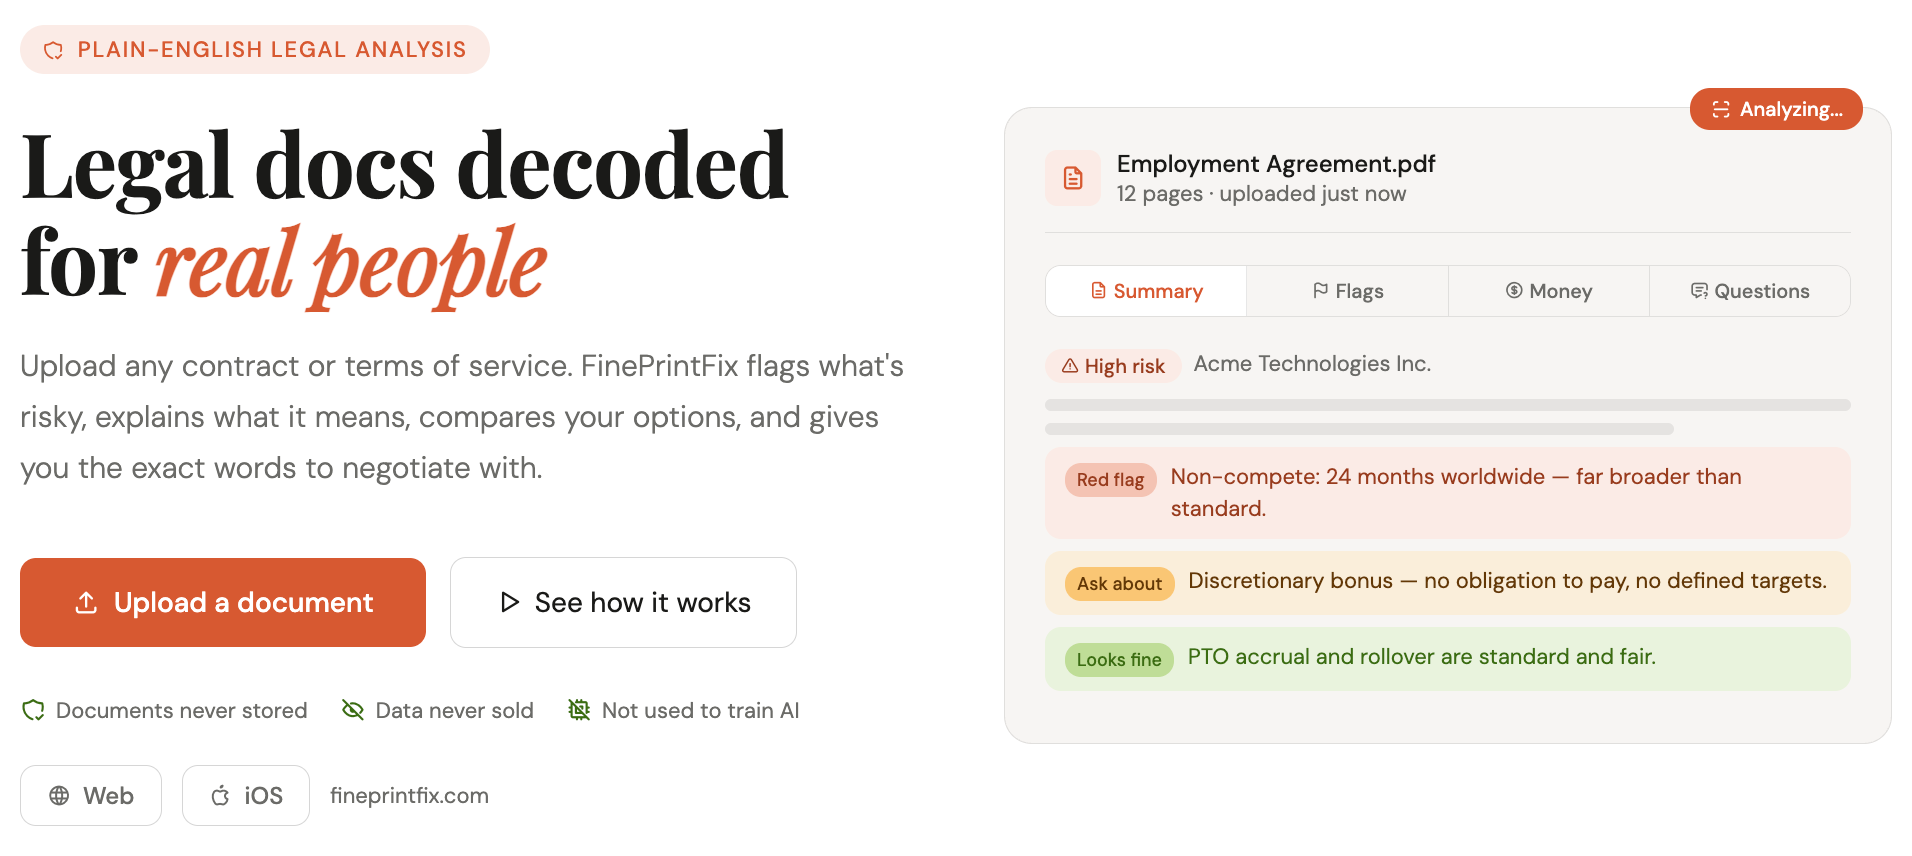Click the shield icon in Plain-English Legal Analysis pill

54,50
